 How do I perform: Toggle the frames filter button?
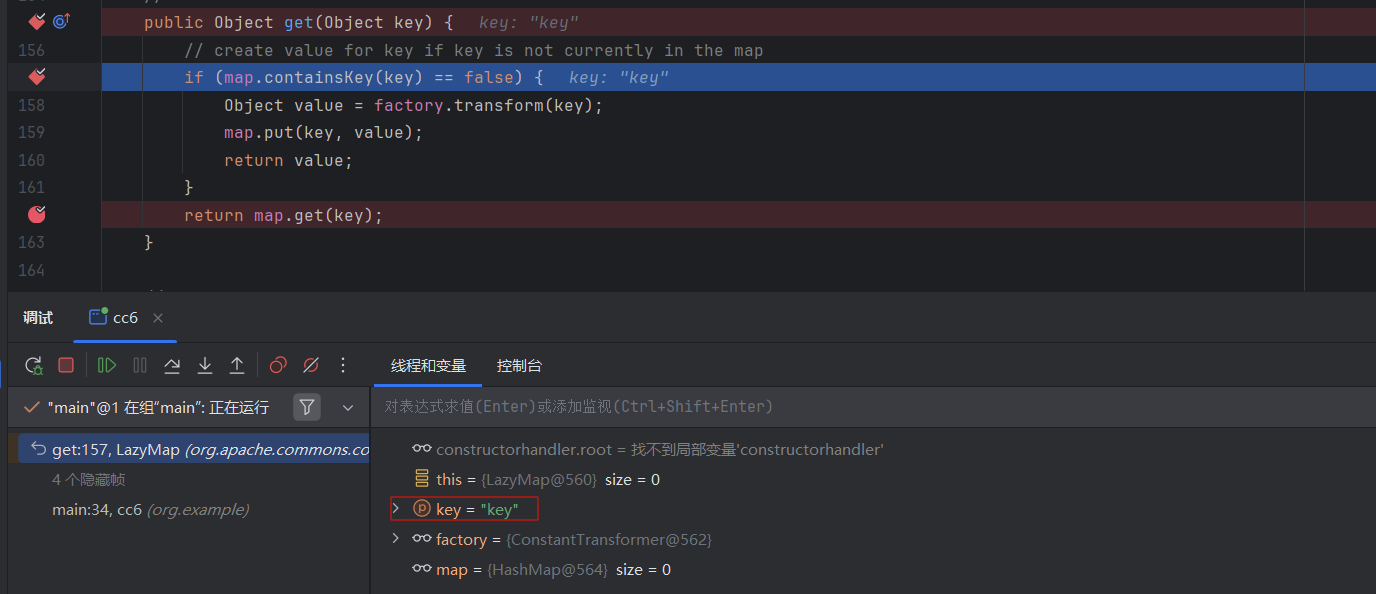pyautogui.click(x=307, y=407)
